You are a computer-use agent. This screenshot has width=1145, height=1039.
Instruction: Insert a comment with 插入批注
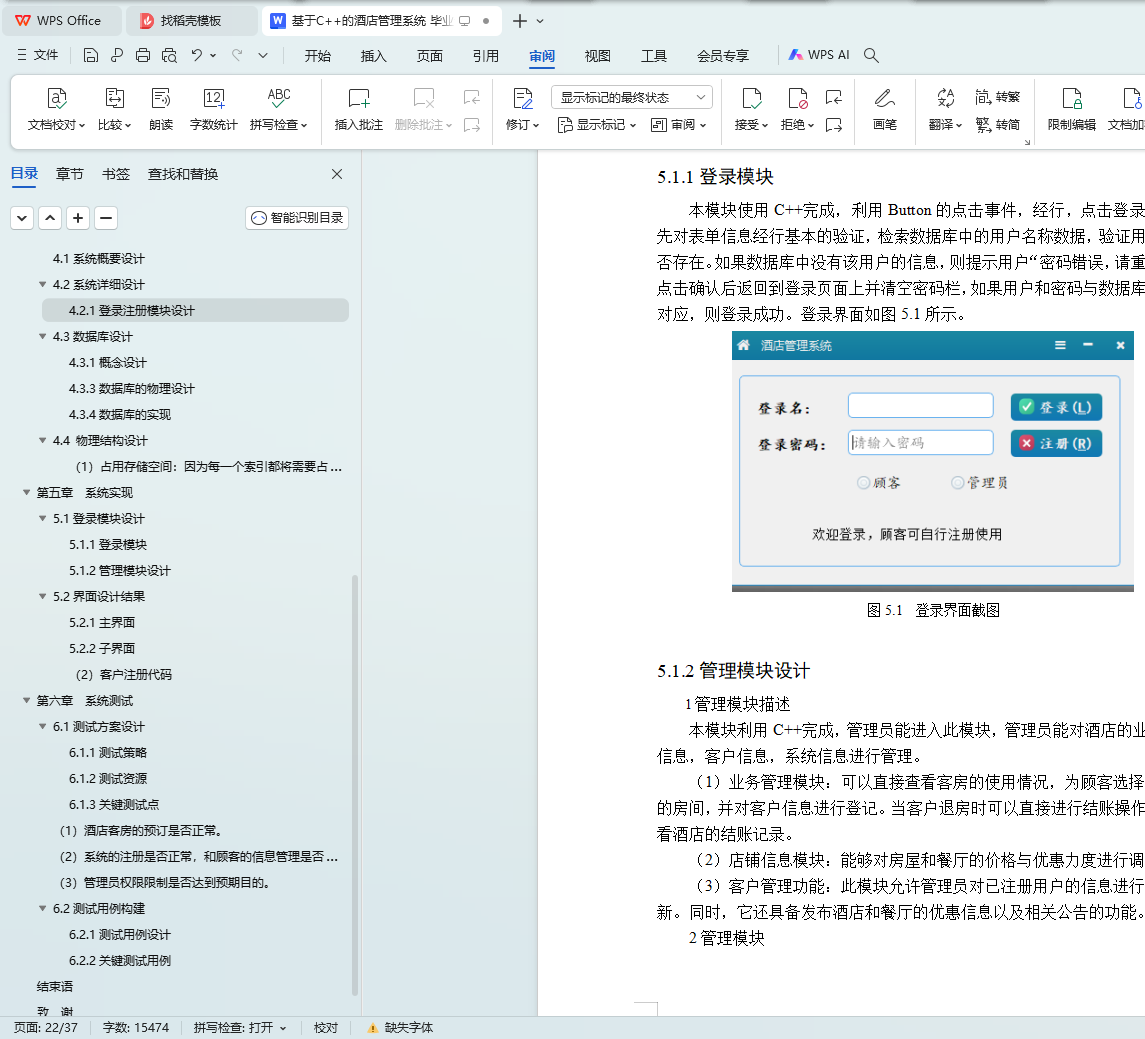(359, 109)
